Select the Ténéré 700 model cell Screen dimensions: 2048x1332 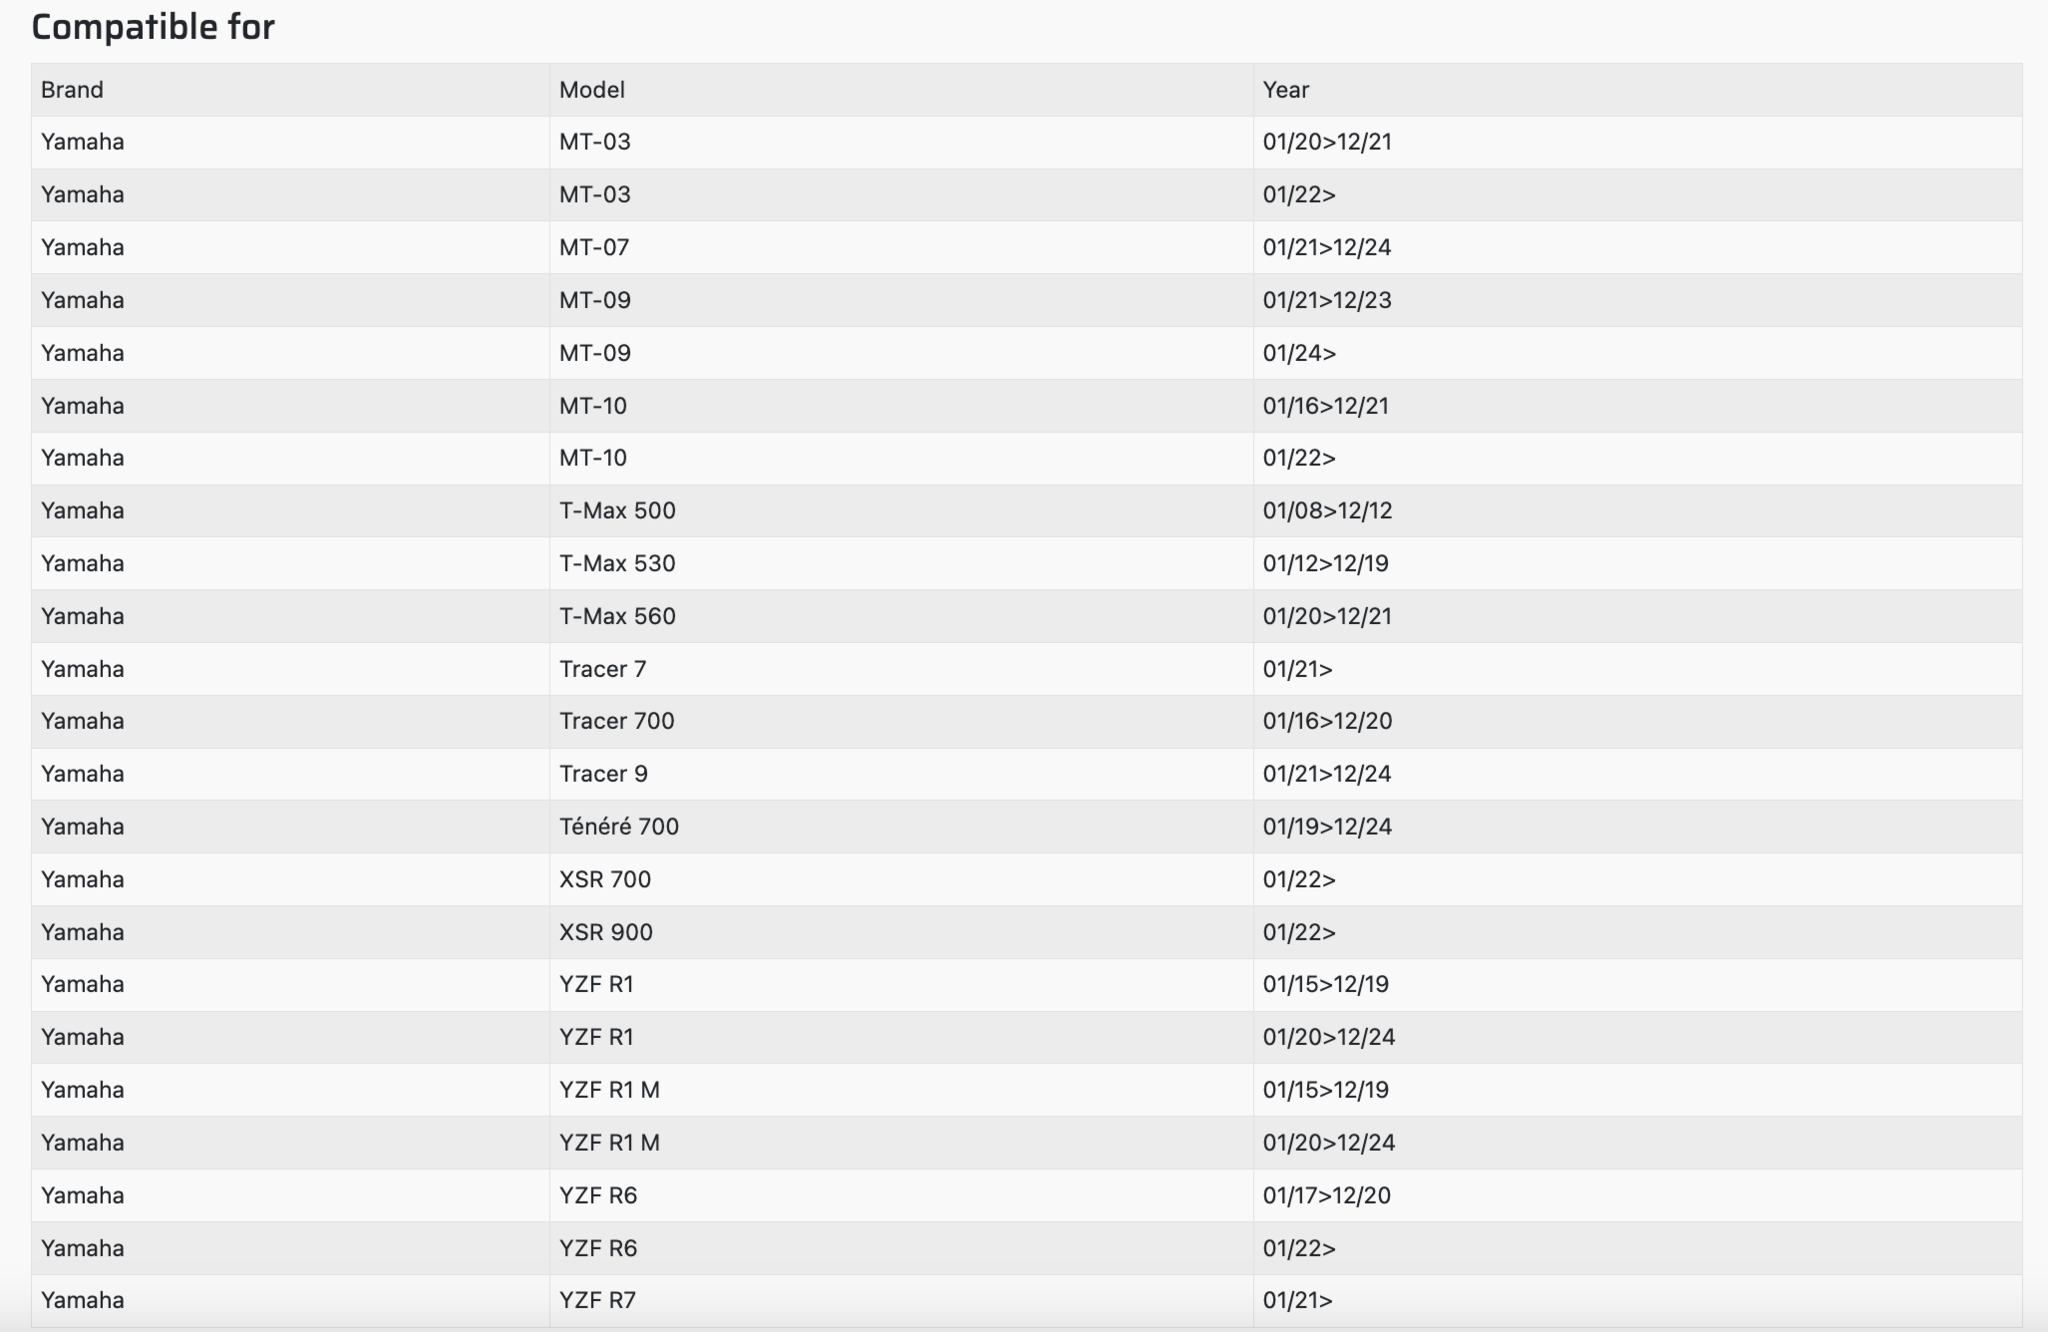tap(619, 827)
